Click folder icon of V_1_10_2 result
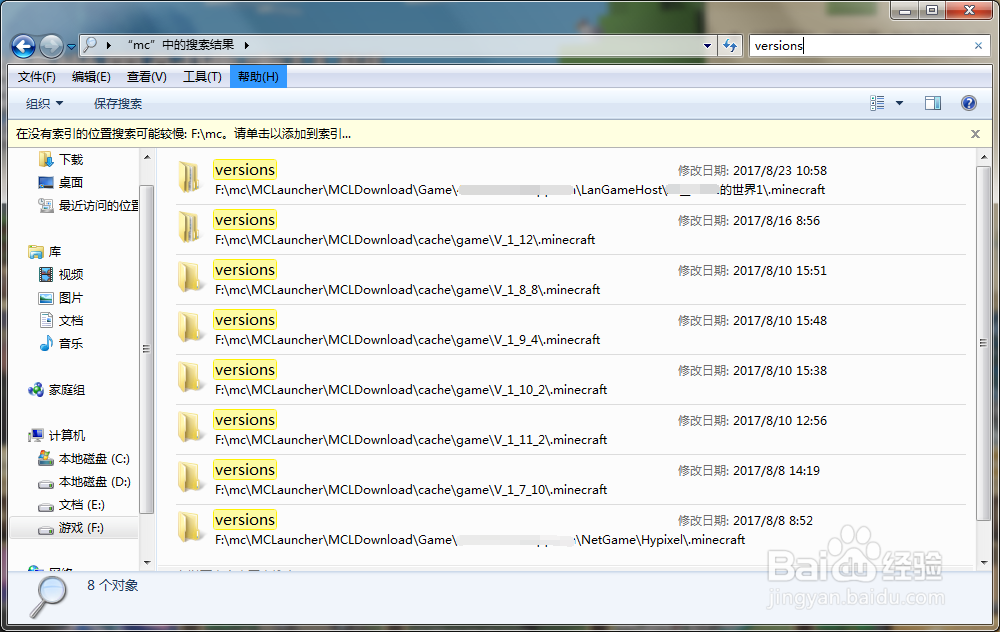Viewport: 1000px width, 632px height. pos(189,378)
